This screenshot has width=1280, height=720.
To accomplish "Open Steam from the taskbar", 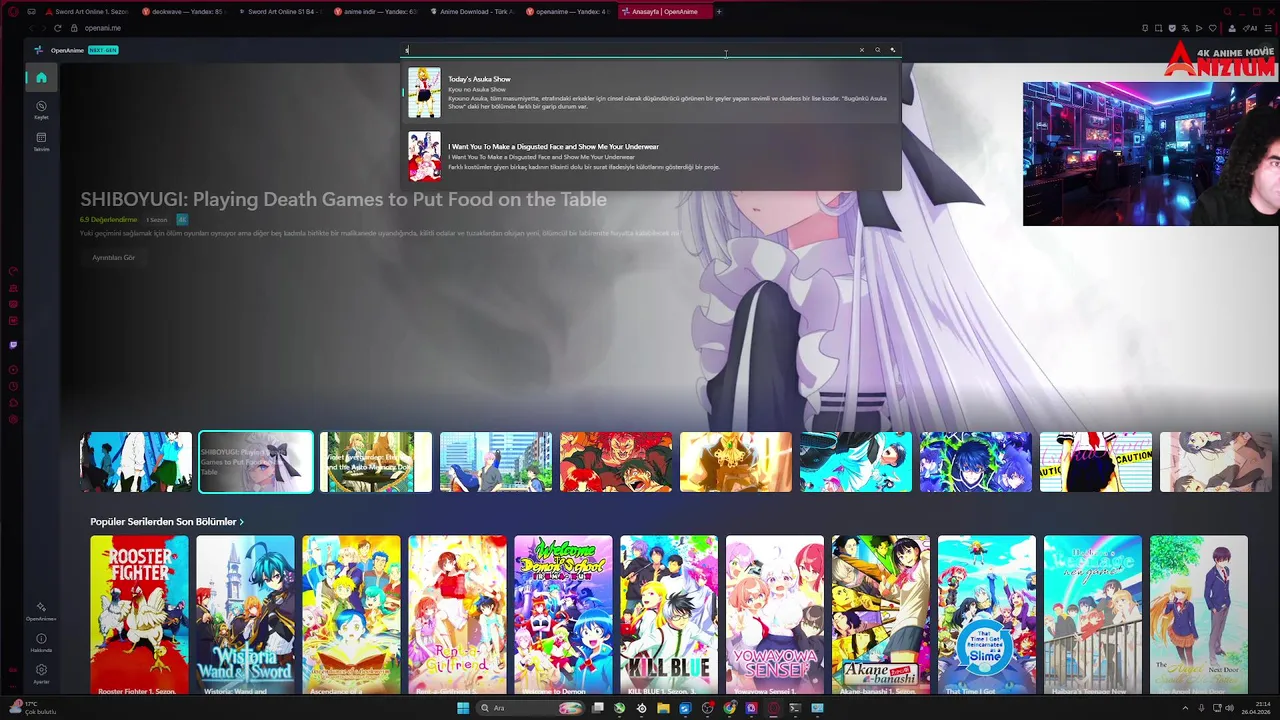I will coord(641,708).
